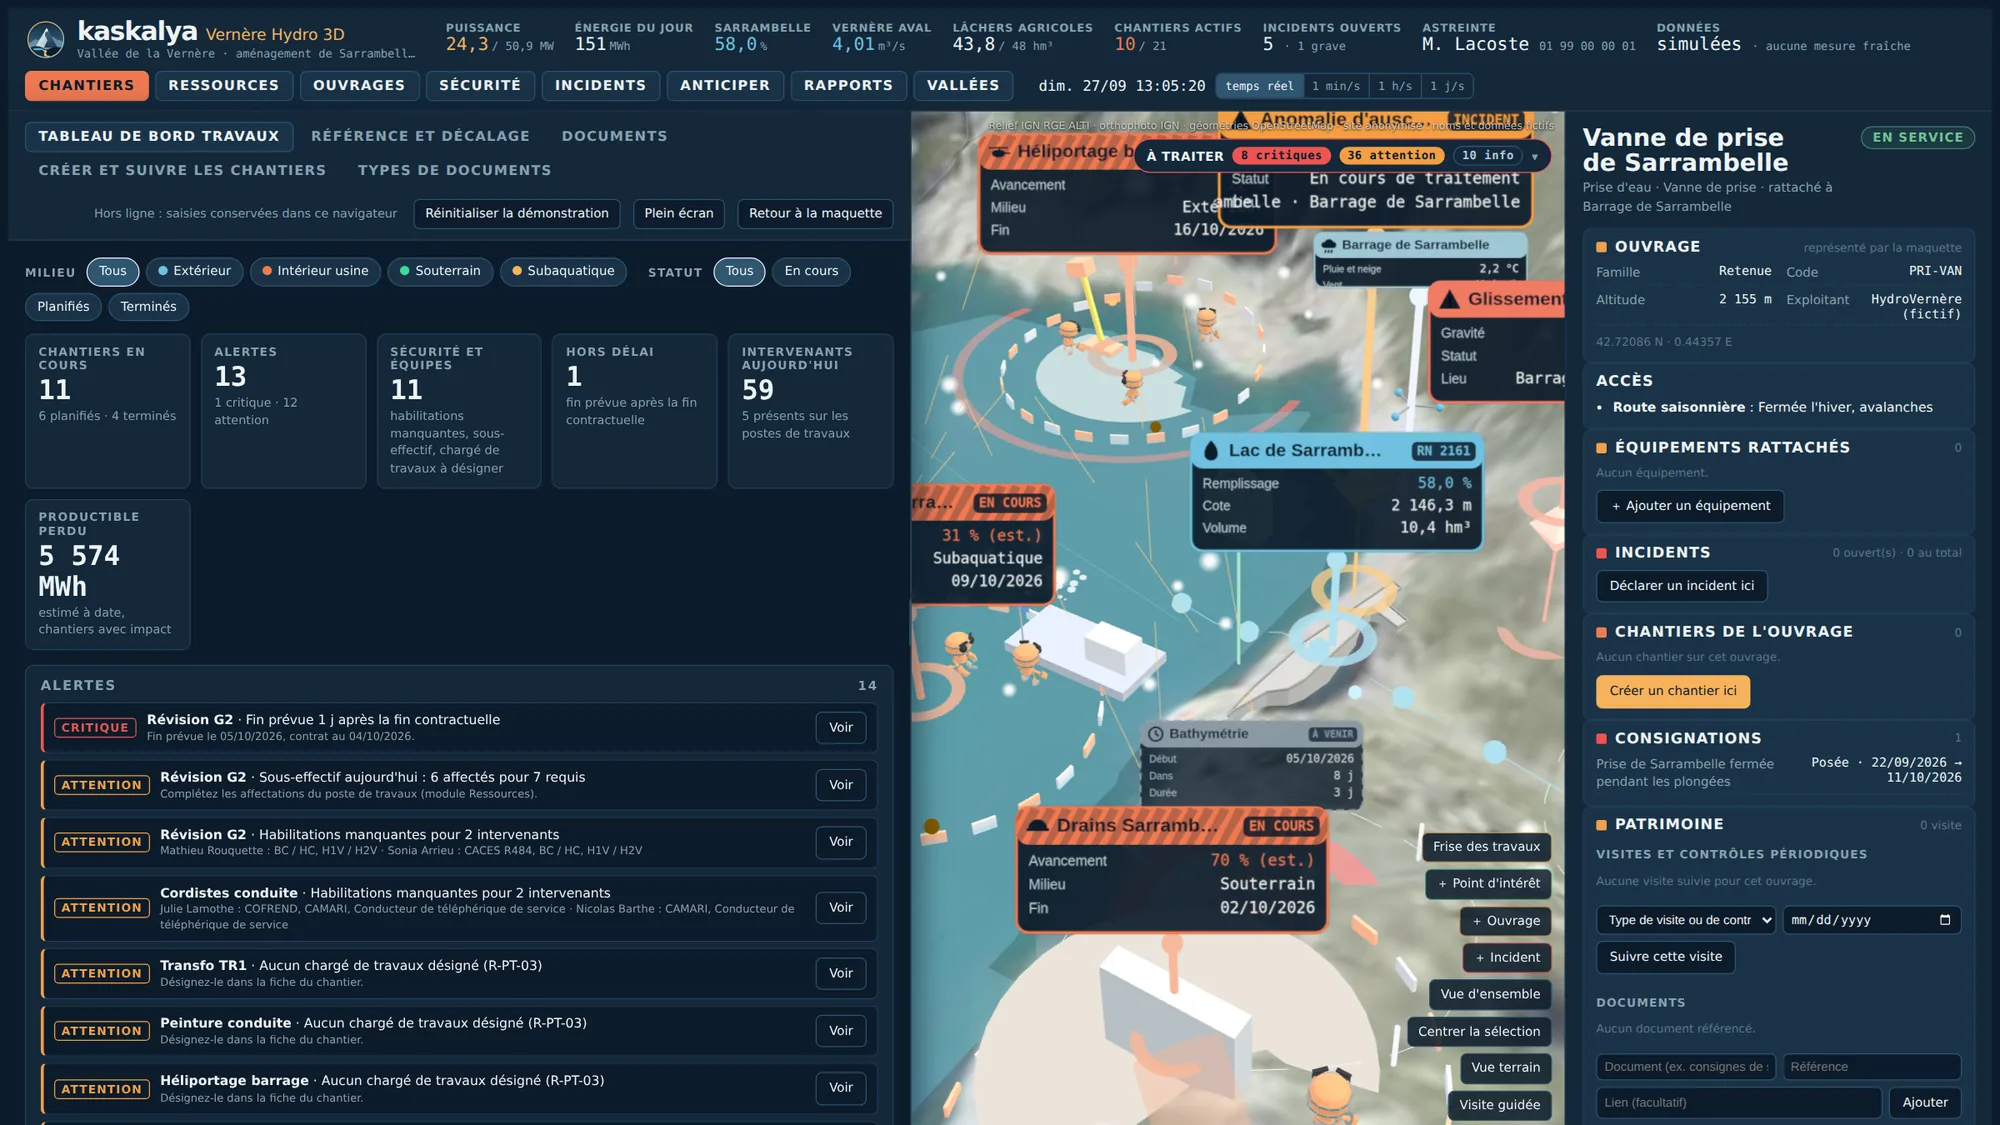Set simulation speed to 1 h/s

pos(1395,86)
